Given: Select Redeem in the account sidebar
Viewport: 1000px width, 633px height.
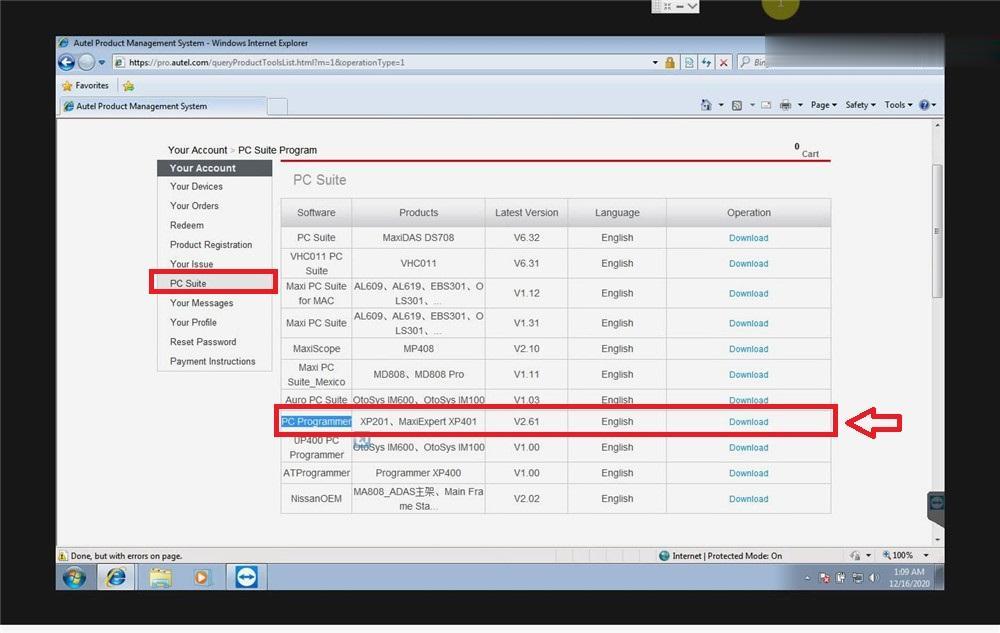Looking at the screenshot, I should pos(187,225).
